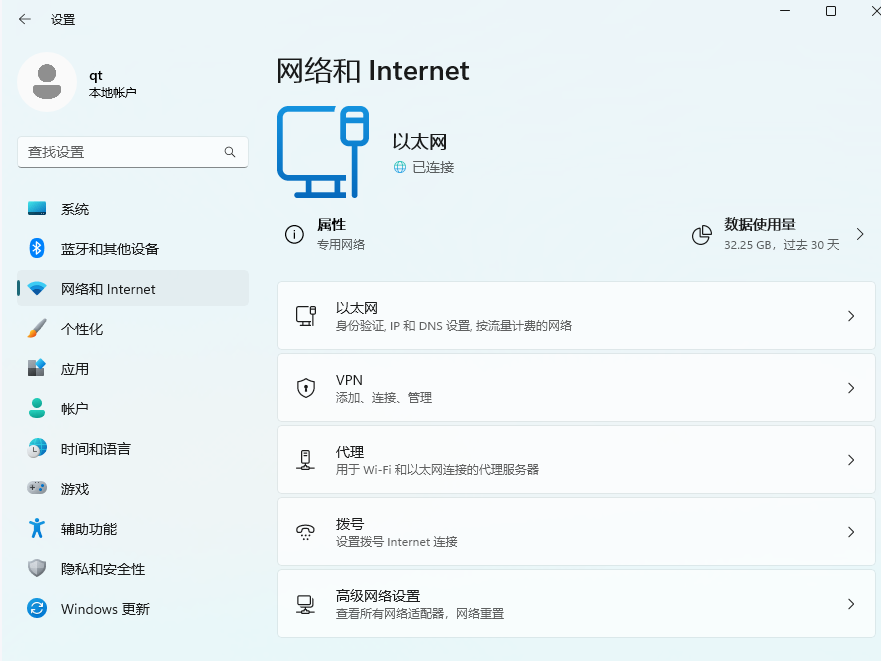Screen dimensions: 881x661
Task: Click the globe icon beside 已连接
Action: coord(399,167)
